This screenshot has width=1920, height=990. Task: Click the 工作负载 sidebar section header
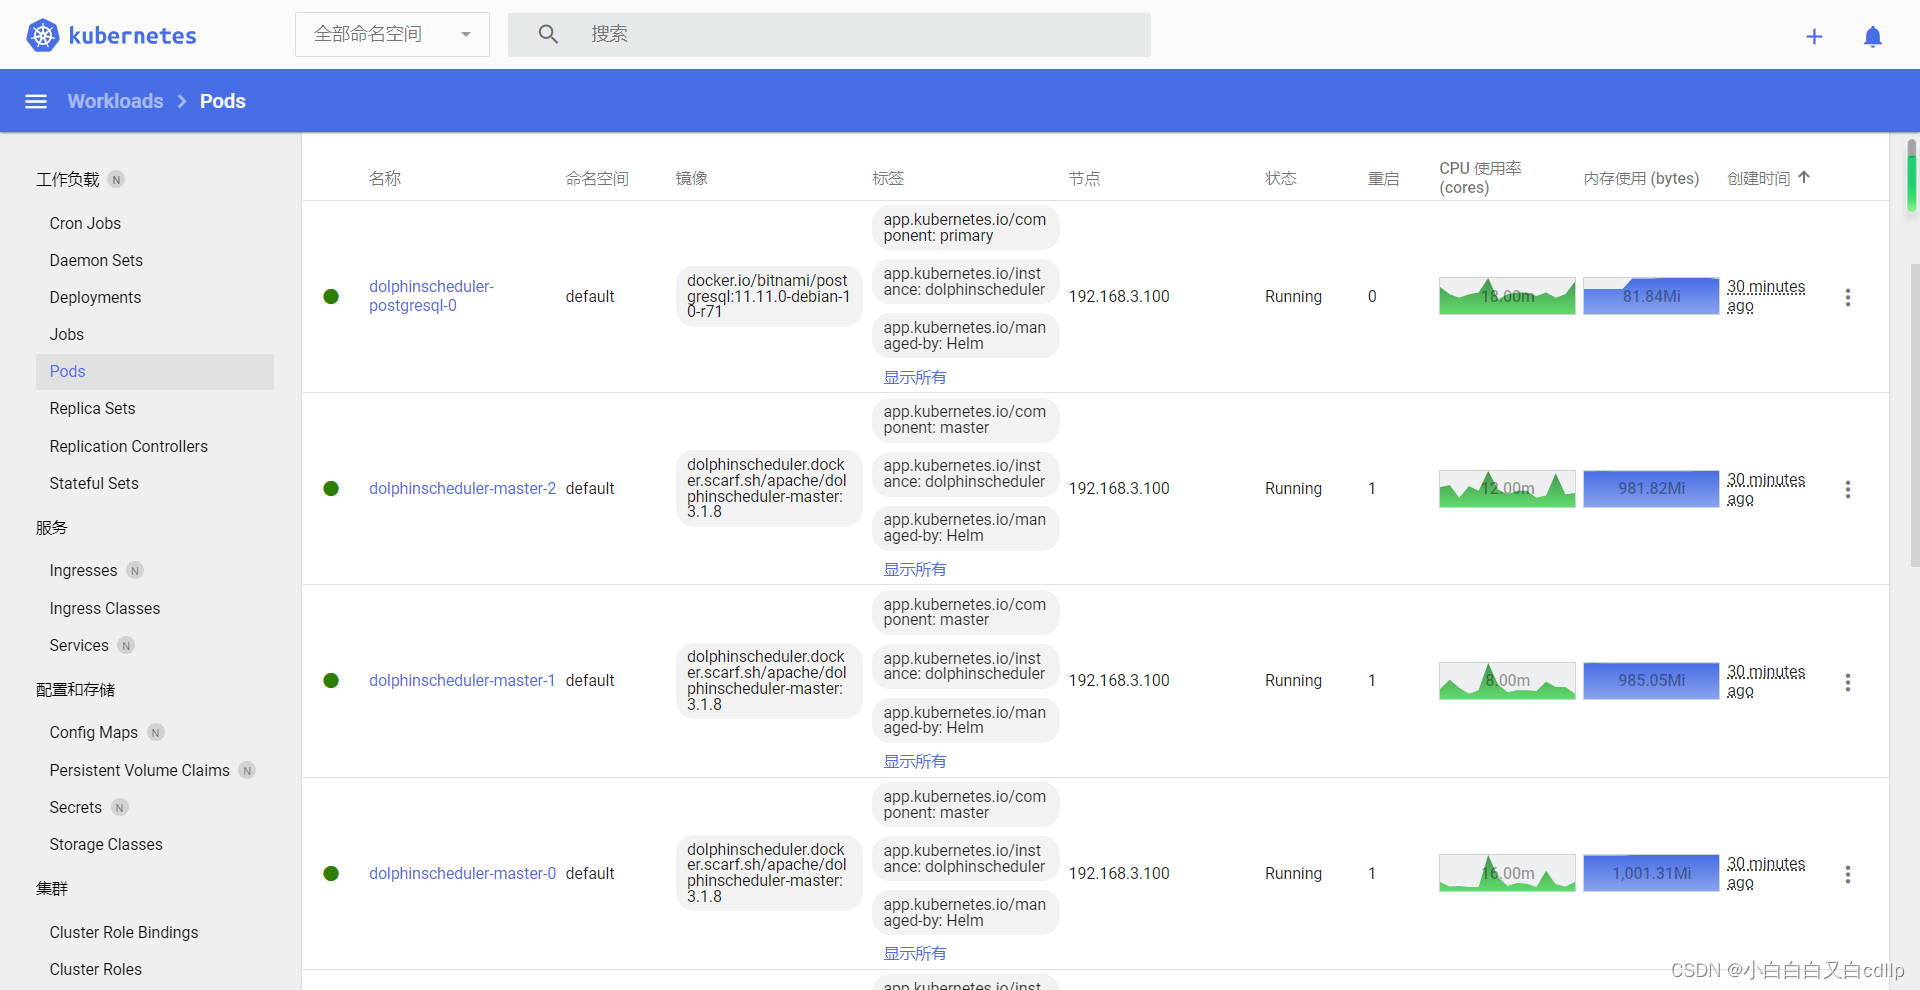(x=68, y=180)
